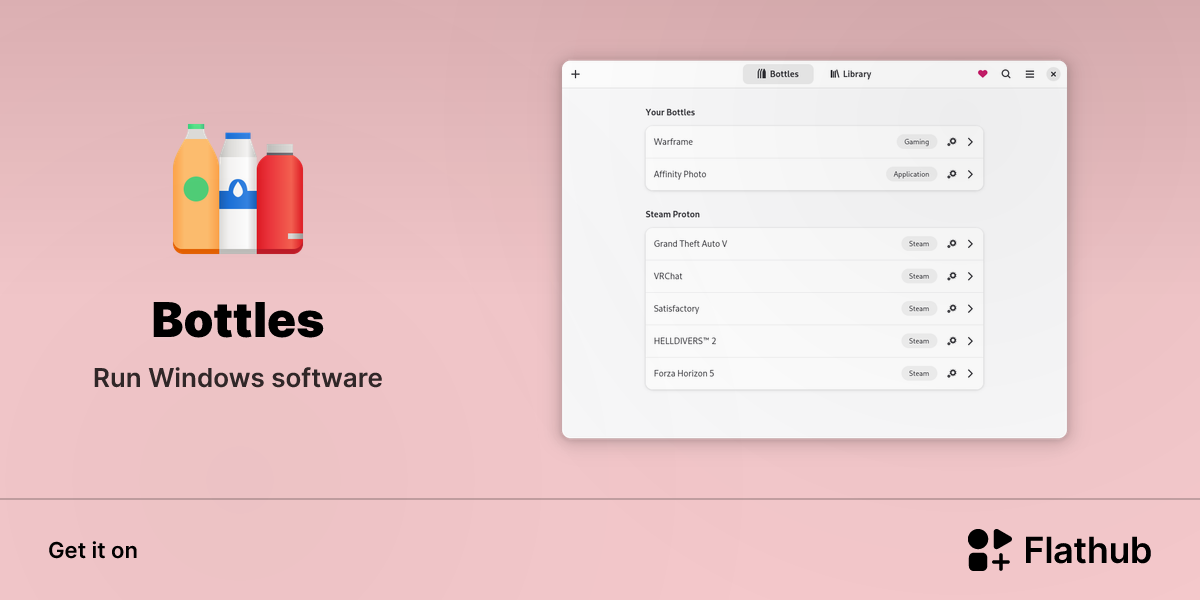This screenshot has width=1200, height=600.
Task: Click the Gaming tag on Warframe
Action: coord(917,142)
